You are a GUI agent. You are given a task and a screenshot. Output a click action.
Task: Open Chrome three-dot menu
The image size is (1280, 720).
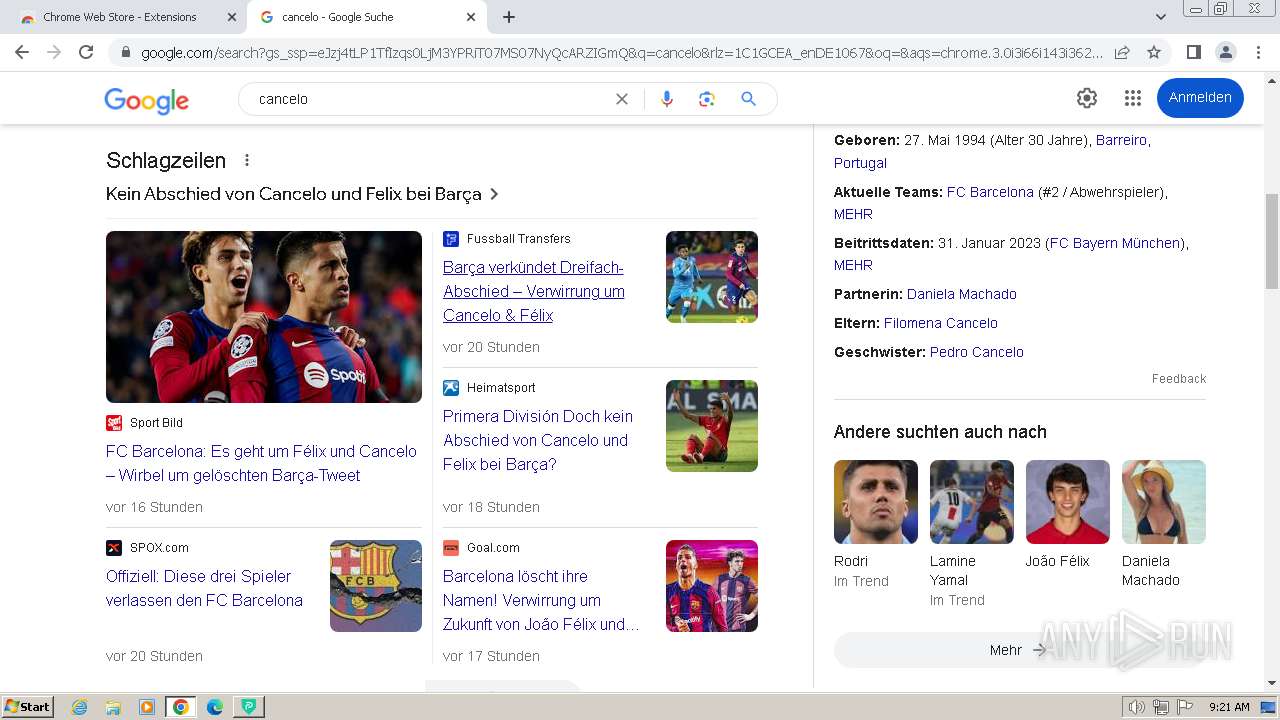pos(1257,52)
